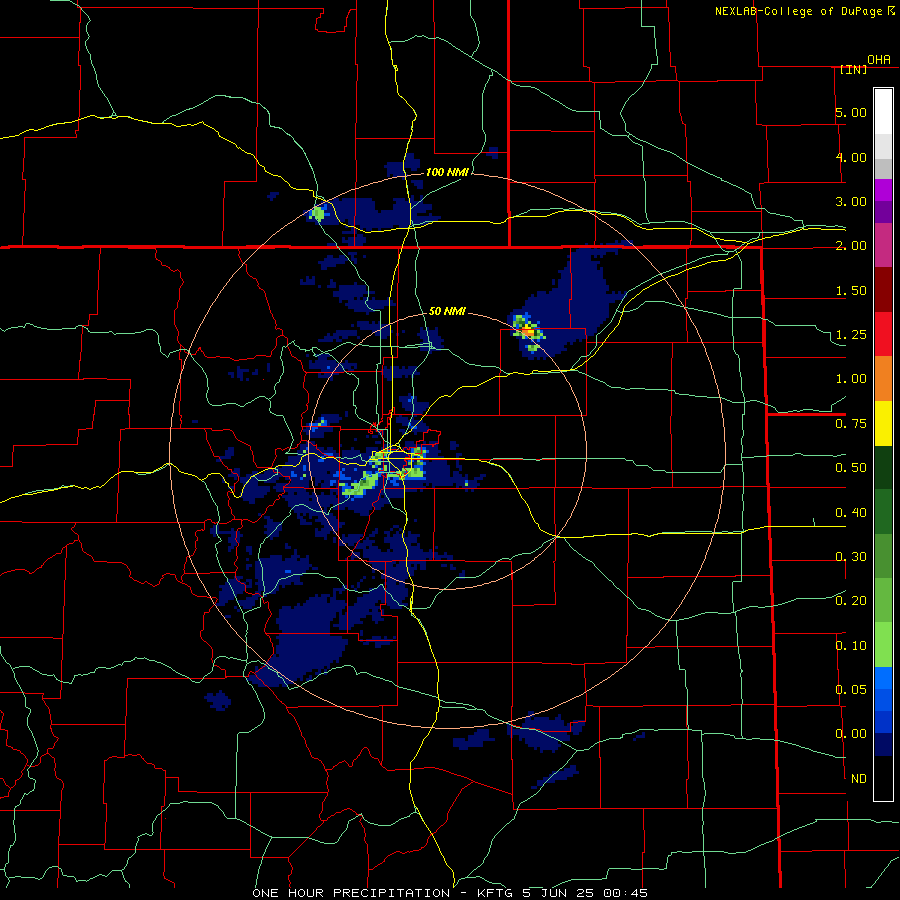Select the bright red legend swatch
The width and height of the screenshot is (900, 900).
[883, 334]
